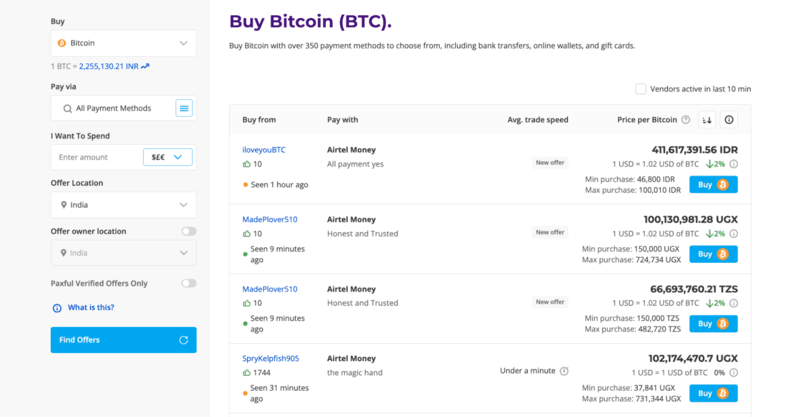Open vendor SpryKelpfish905 profile link
Screen dimensions: 800x417
coord(270,358)
